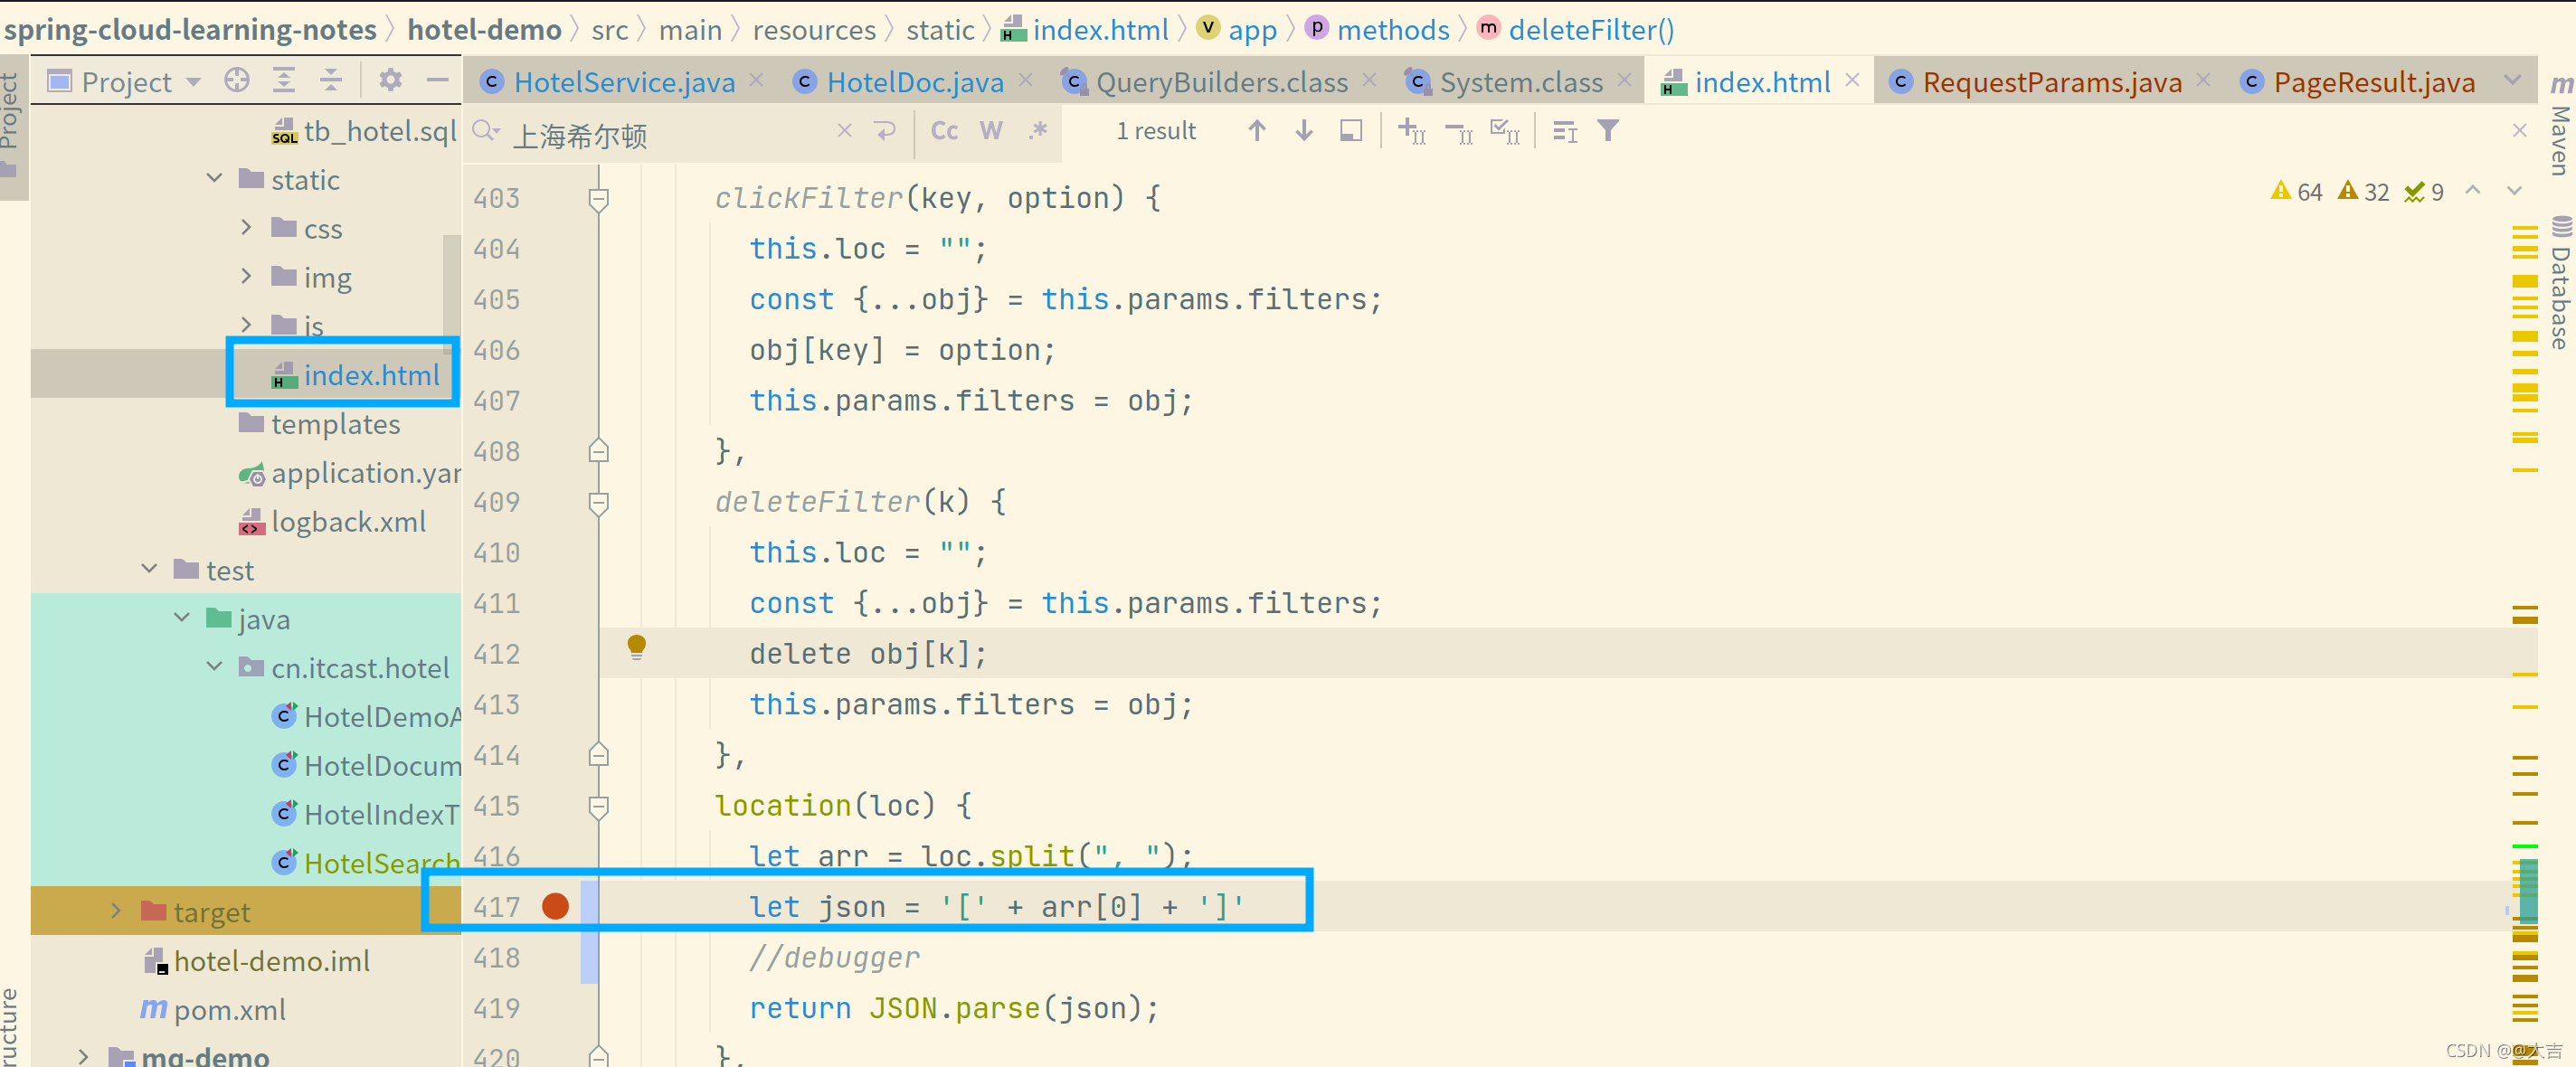The height and width of the screenshot is (1067, 2576).
Task: Close the HotelDoc.java tab
Action: pos(1026,80)
